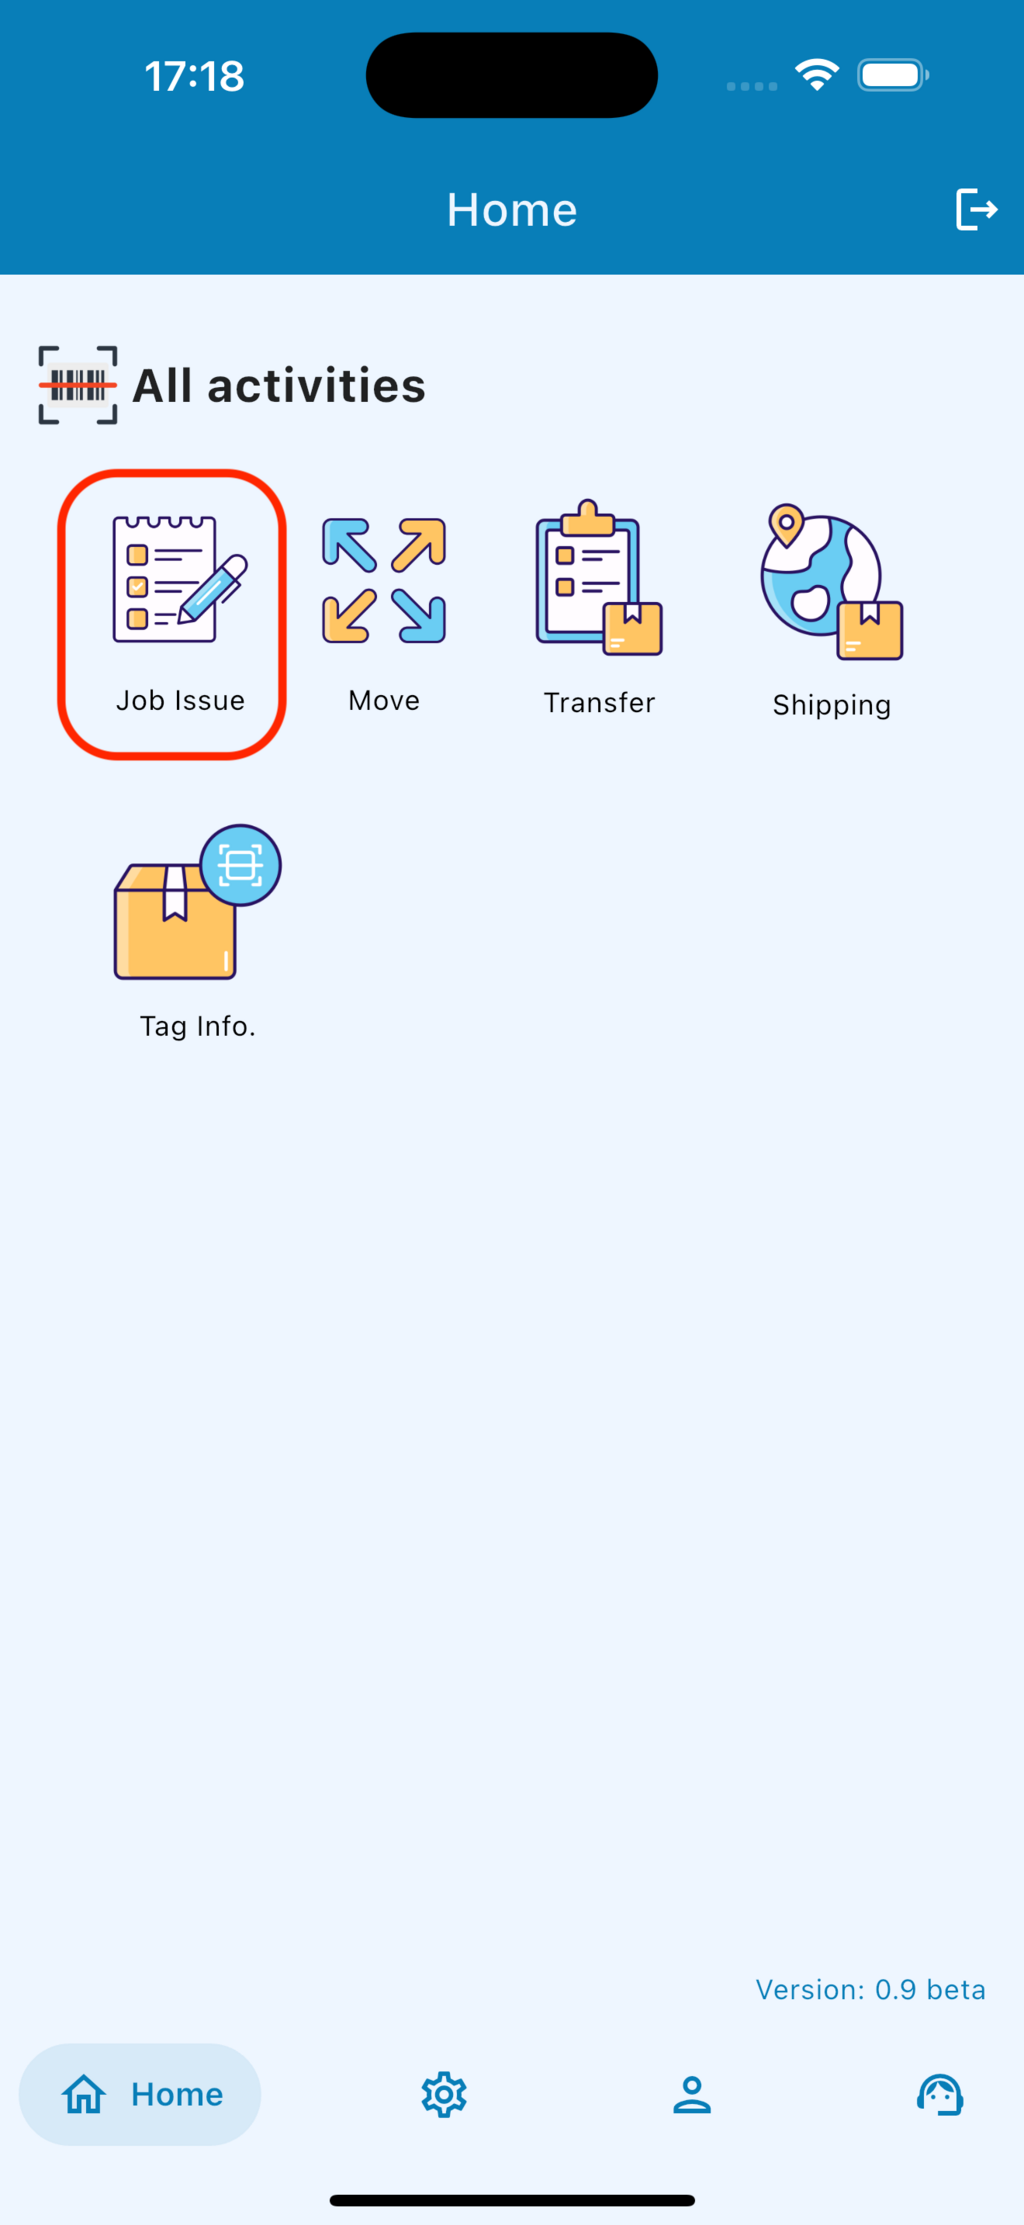The height and width of the screenshot is (2225, 1024).
Task: Tap the All activities heading
Action: click(279, 386)
